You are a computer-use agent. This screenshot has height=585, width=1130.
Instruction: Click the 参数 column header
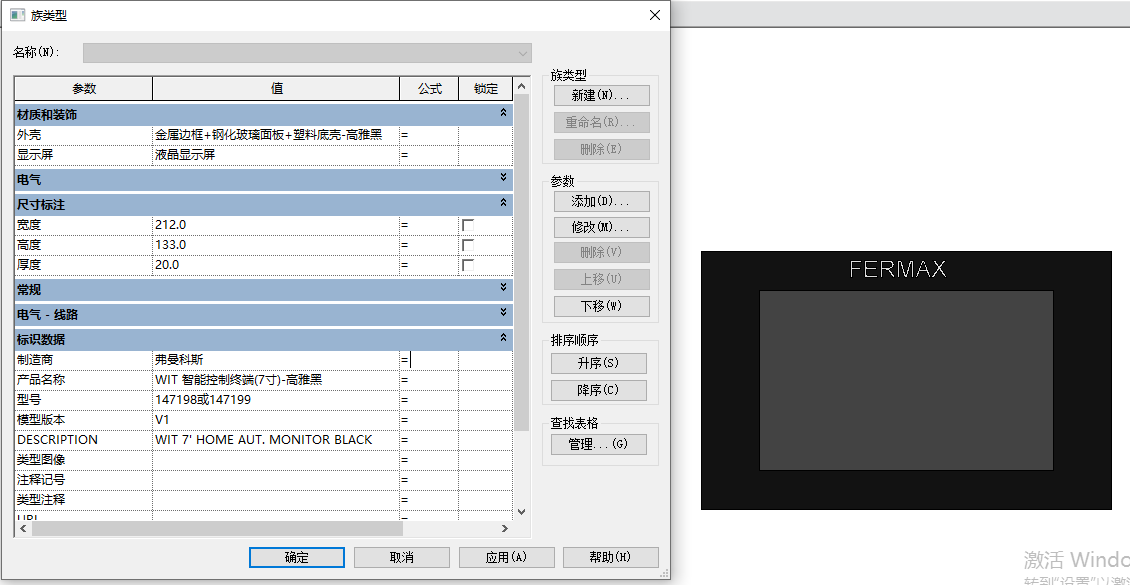click(84, 89)
